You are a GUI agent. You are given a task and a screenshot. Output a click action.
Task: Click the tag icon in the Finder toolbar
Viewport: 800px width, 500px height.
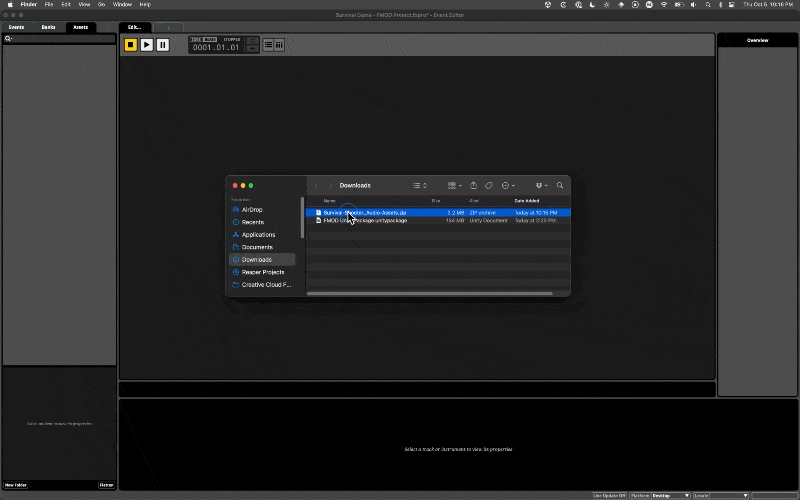[x=489, y=185]
